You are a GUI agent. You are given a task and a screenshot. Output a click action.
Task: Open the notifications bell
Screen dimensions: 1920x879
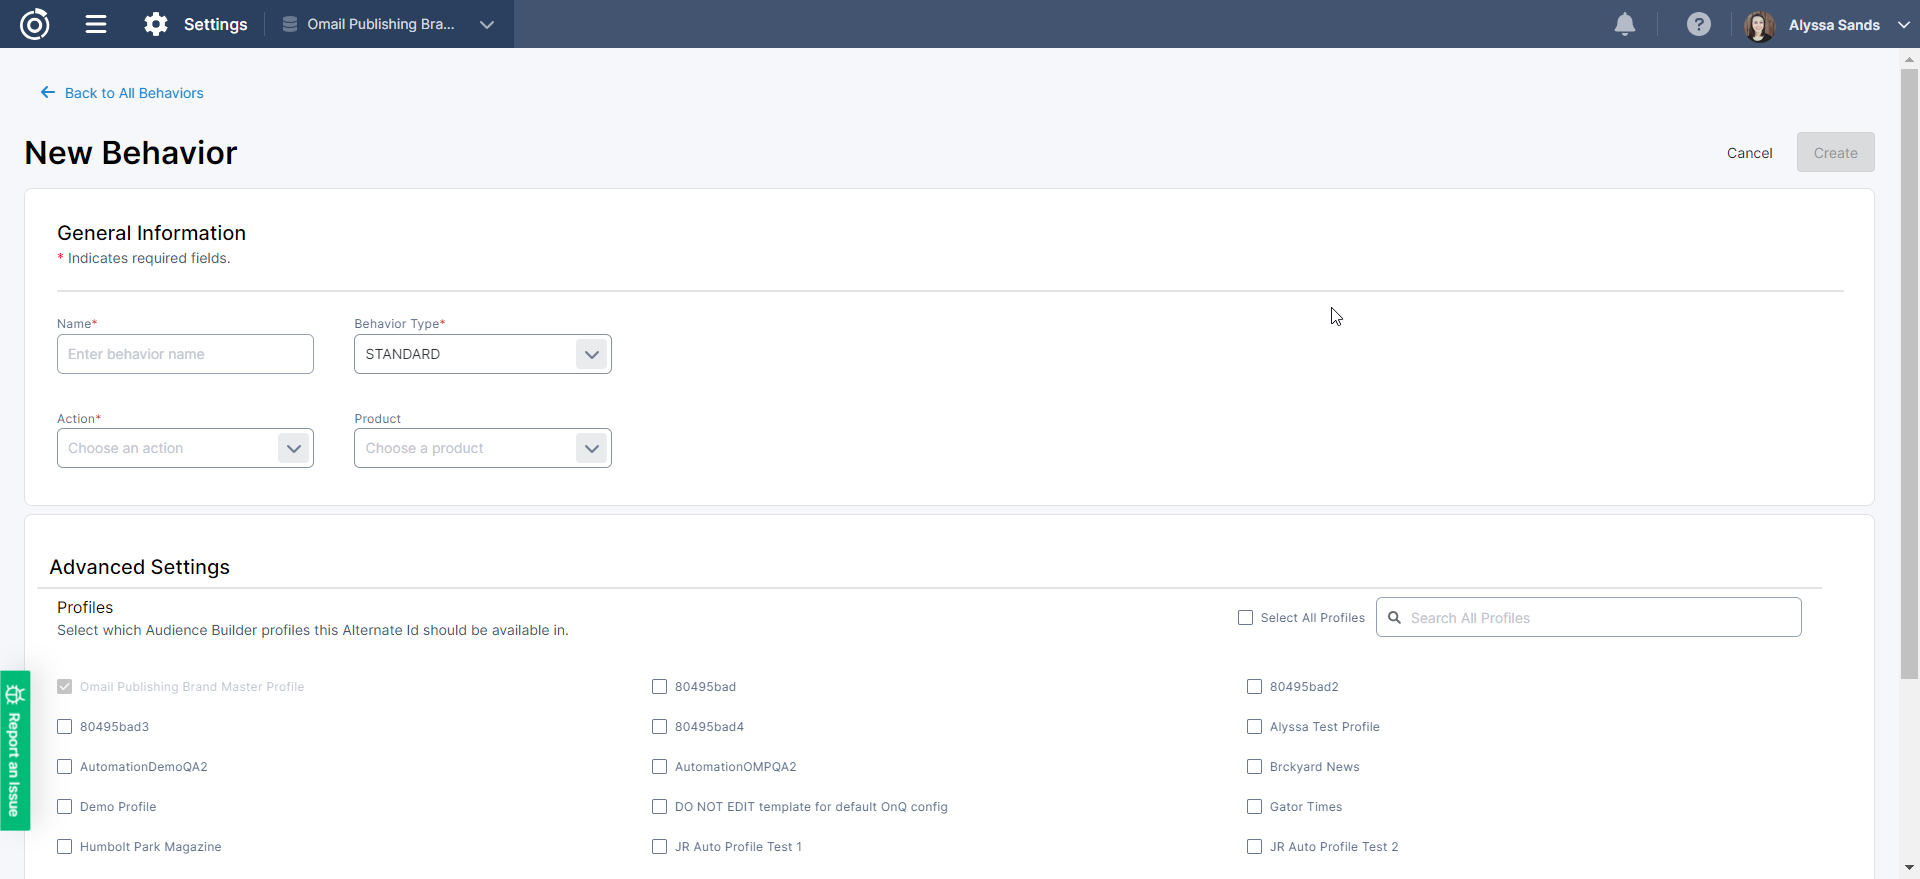click(1625, 24)
